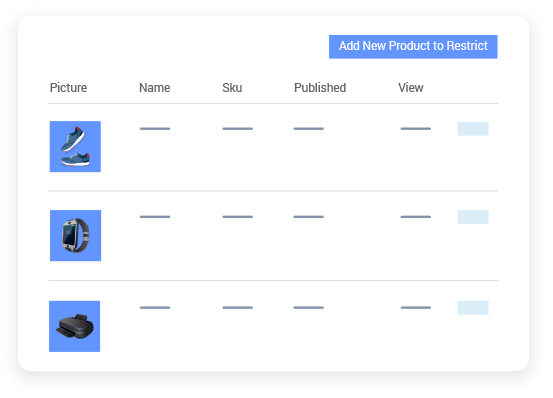This screenshot has width=553, height=398.
Task: Sort by the View column header
Action: 411,88
